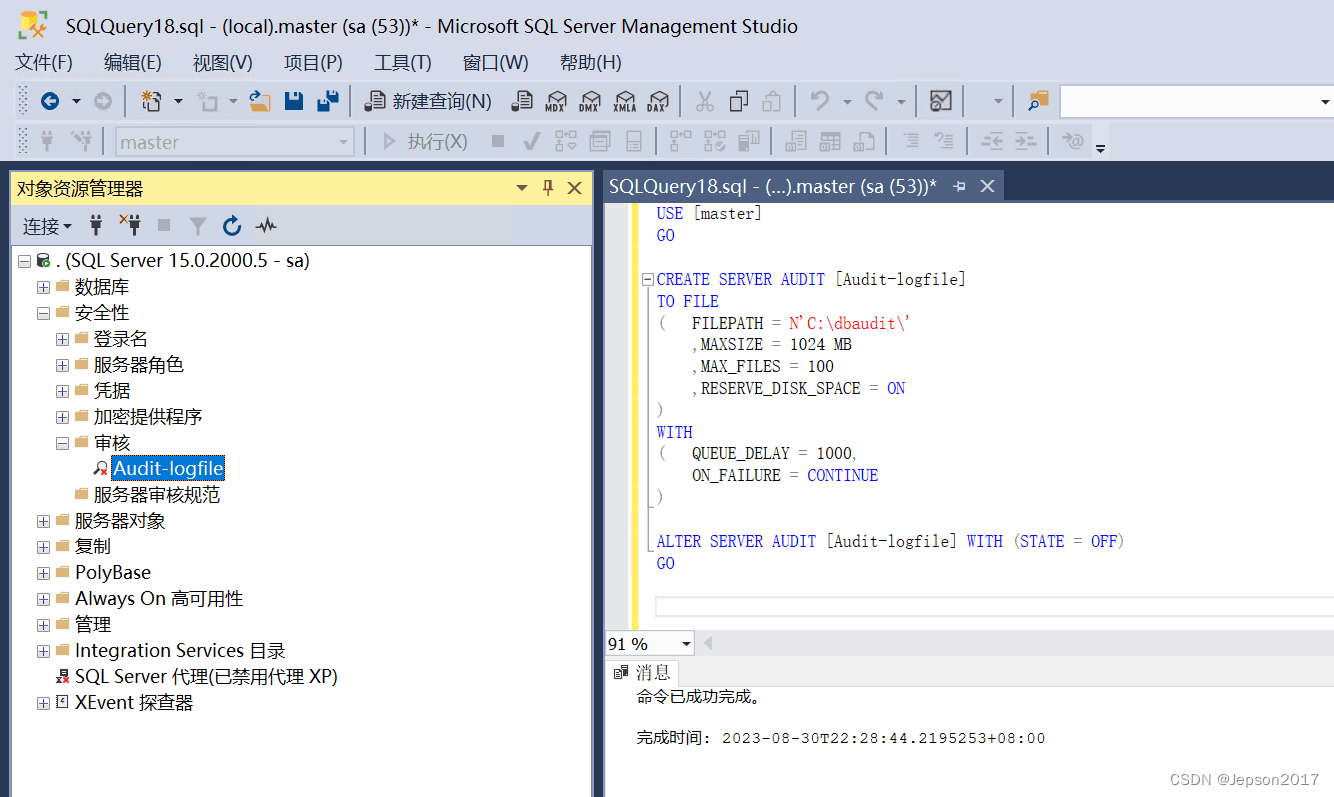
Task: Click the Decrease Indent icon
Action: [x=992, y=141]
